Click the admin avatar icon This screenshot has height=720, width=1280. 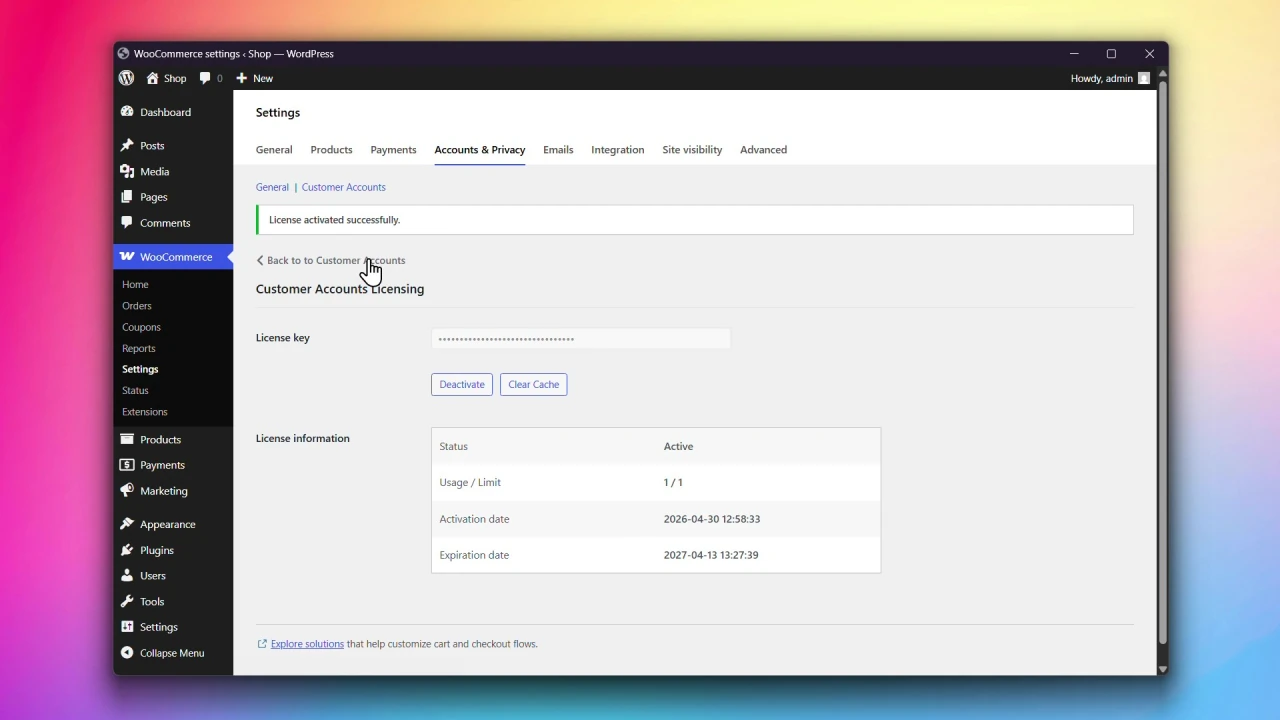pos(1144,78)
